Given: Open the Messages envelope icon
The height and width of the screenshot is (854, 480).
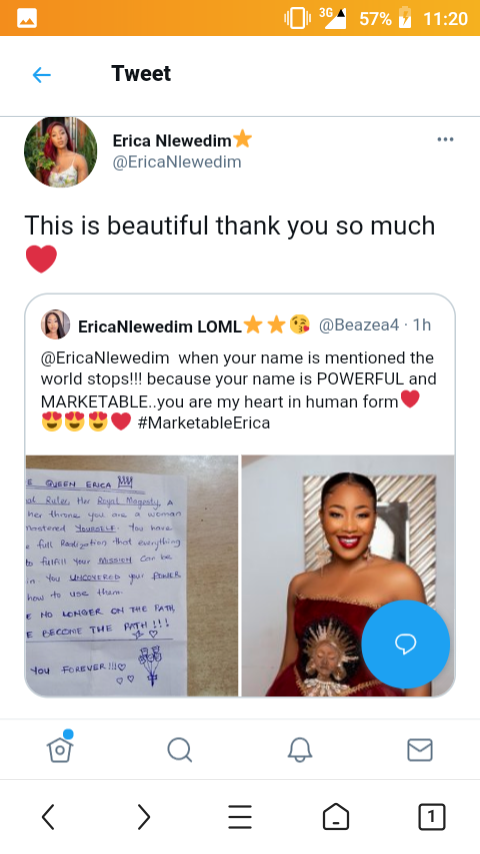Looking at the screenshot, I should 420,750.
